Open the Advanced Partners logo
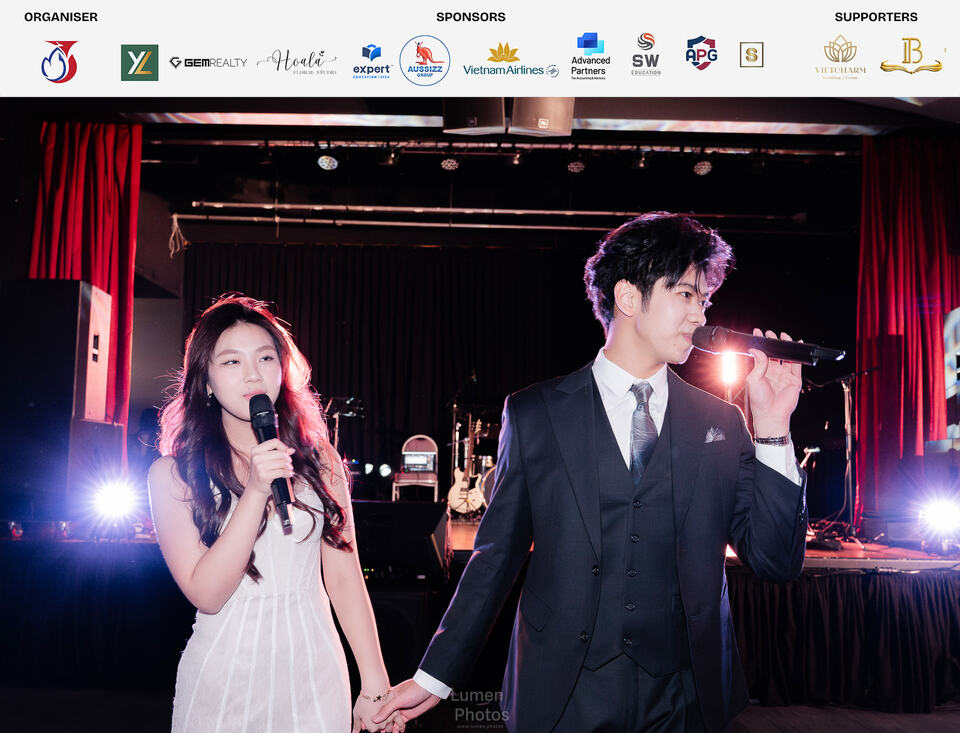The height and width of the screenshot is (733, 960). pyautogui.click(x=590, y=56)
